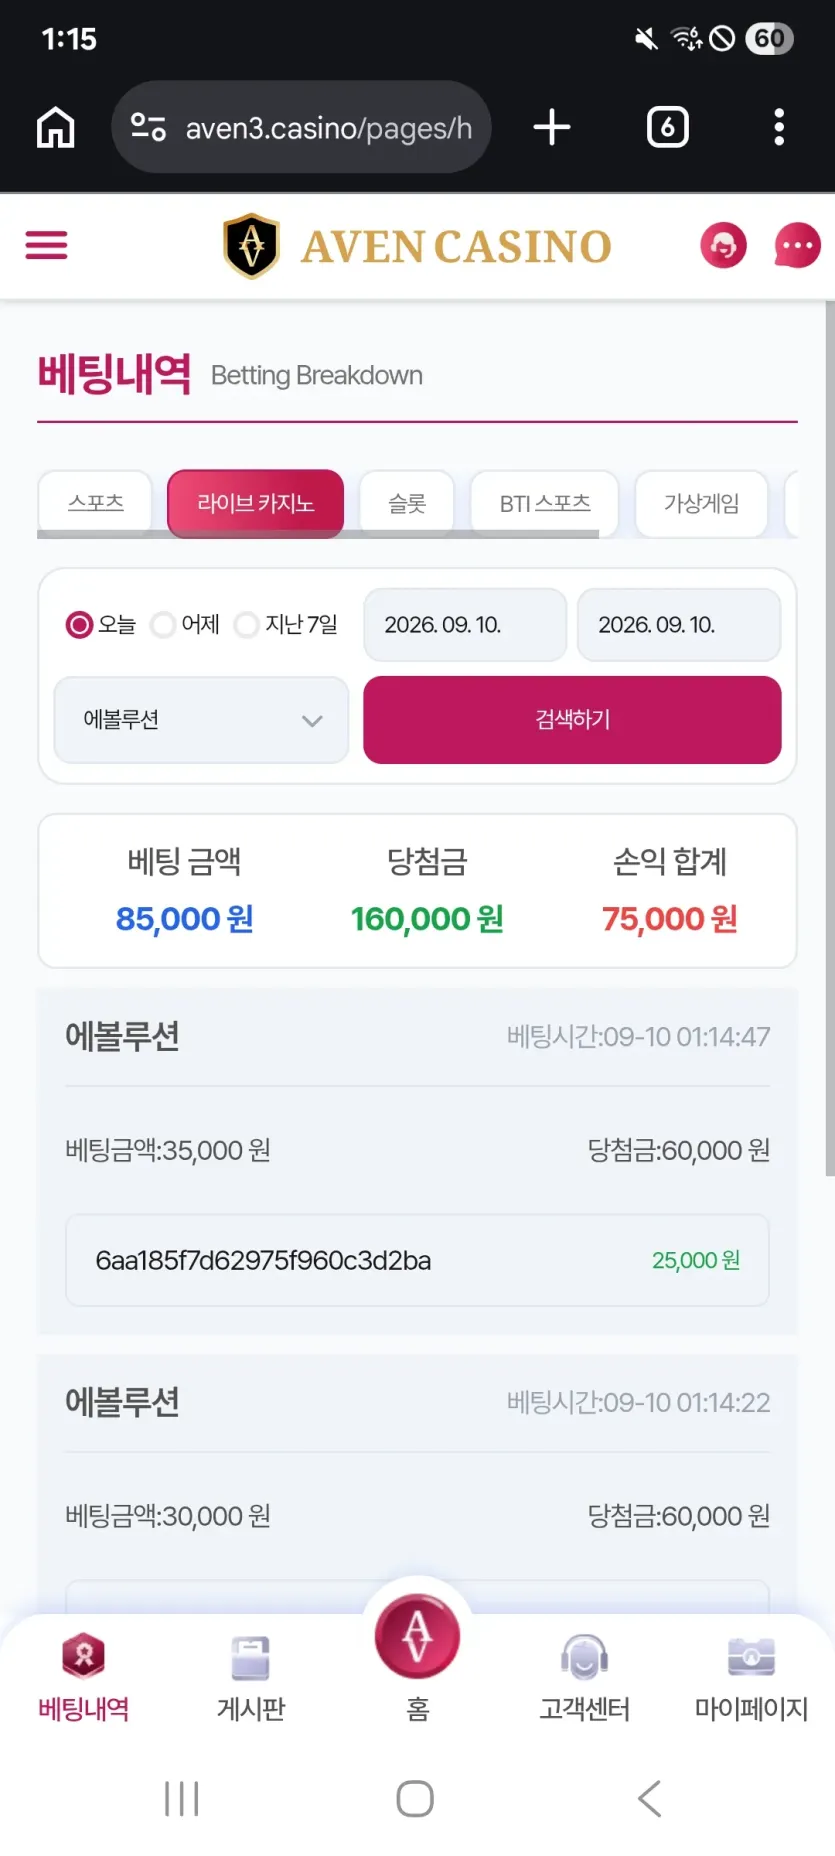
Task: Switch to the BTI 스포츠 tab
Action: click(x=545, y=503)
